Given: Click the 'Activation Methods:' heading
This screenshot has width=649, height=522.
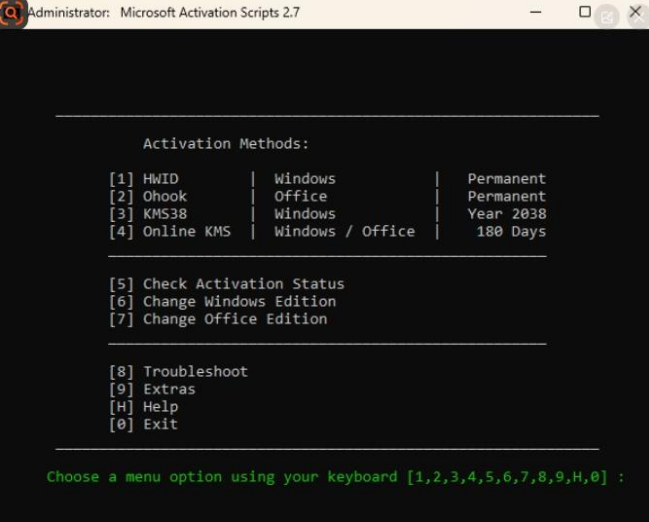Looking at the screenshot, I should (226, 144).
